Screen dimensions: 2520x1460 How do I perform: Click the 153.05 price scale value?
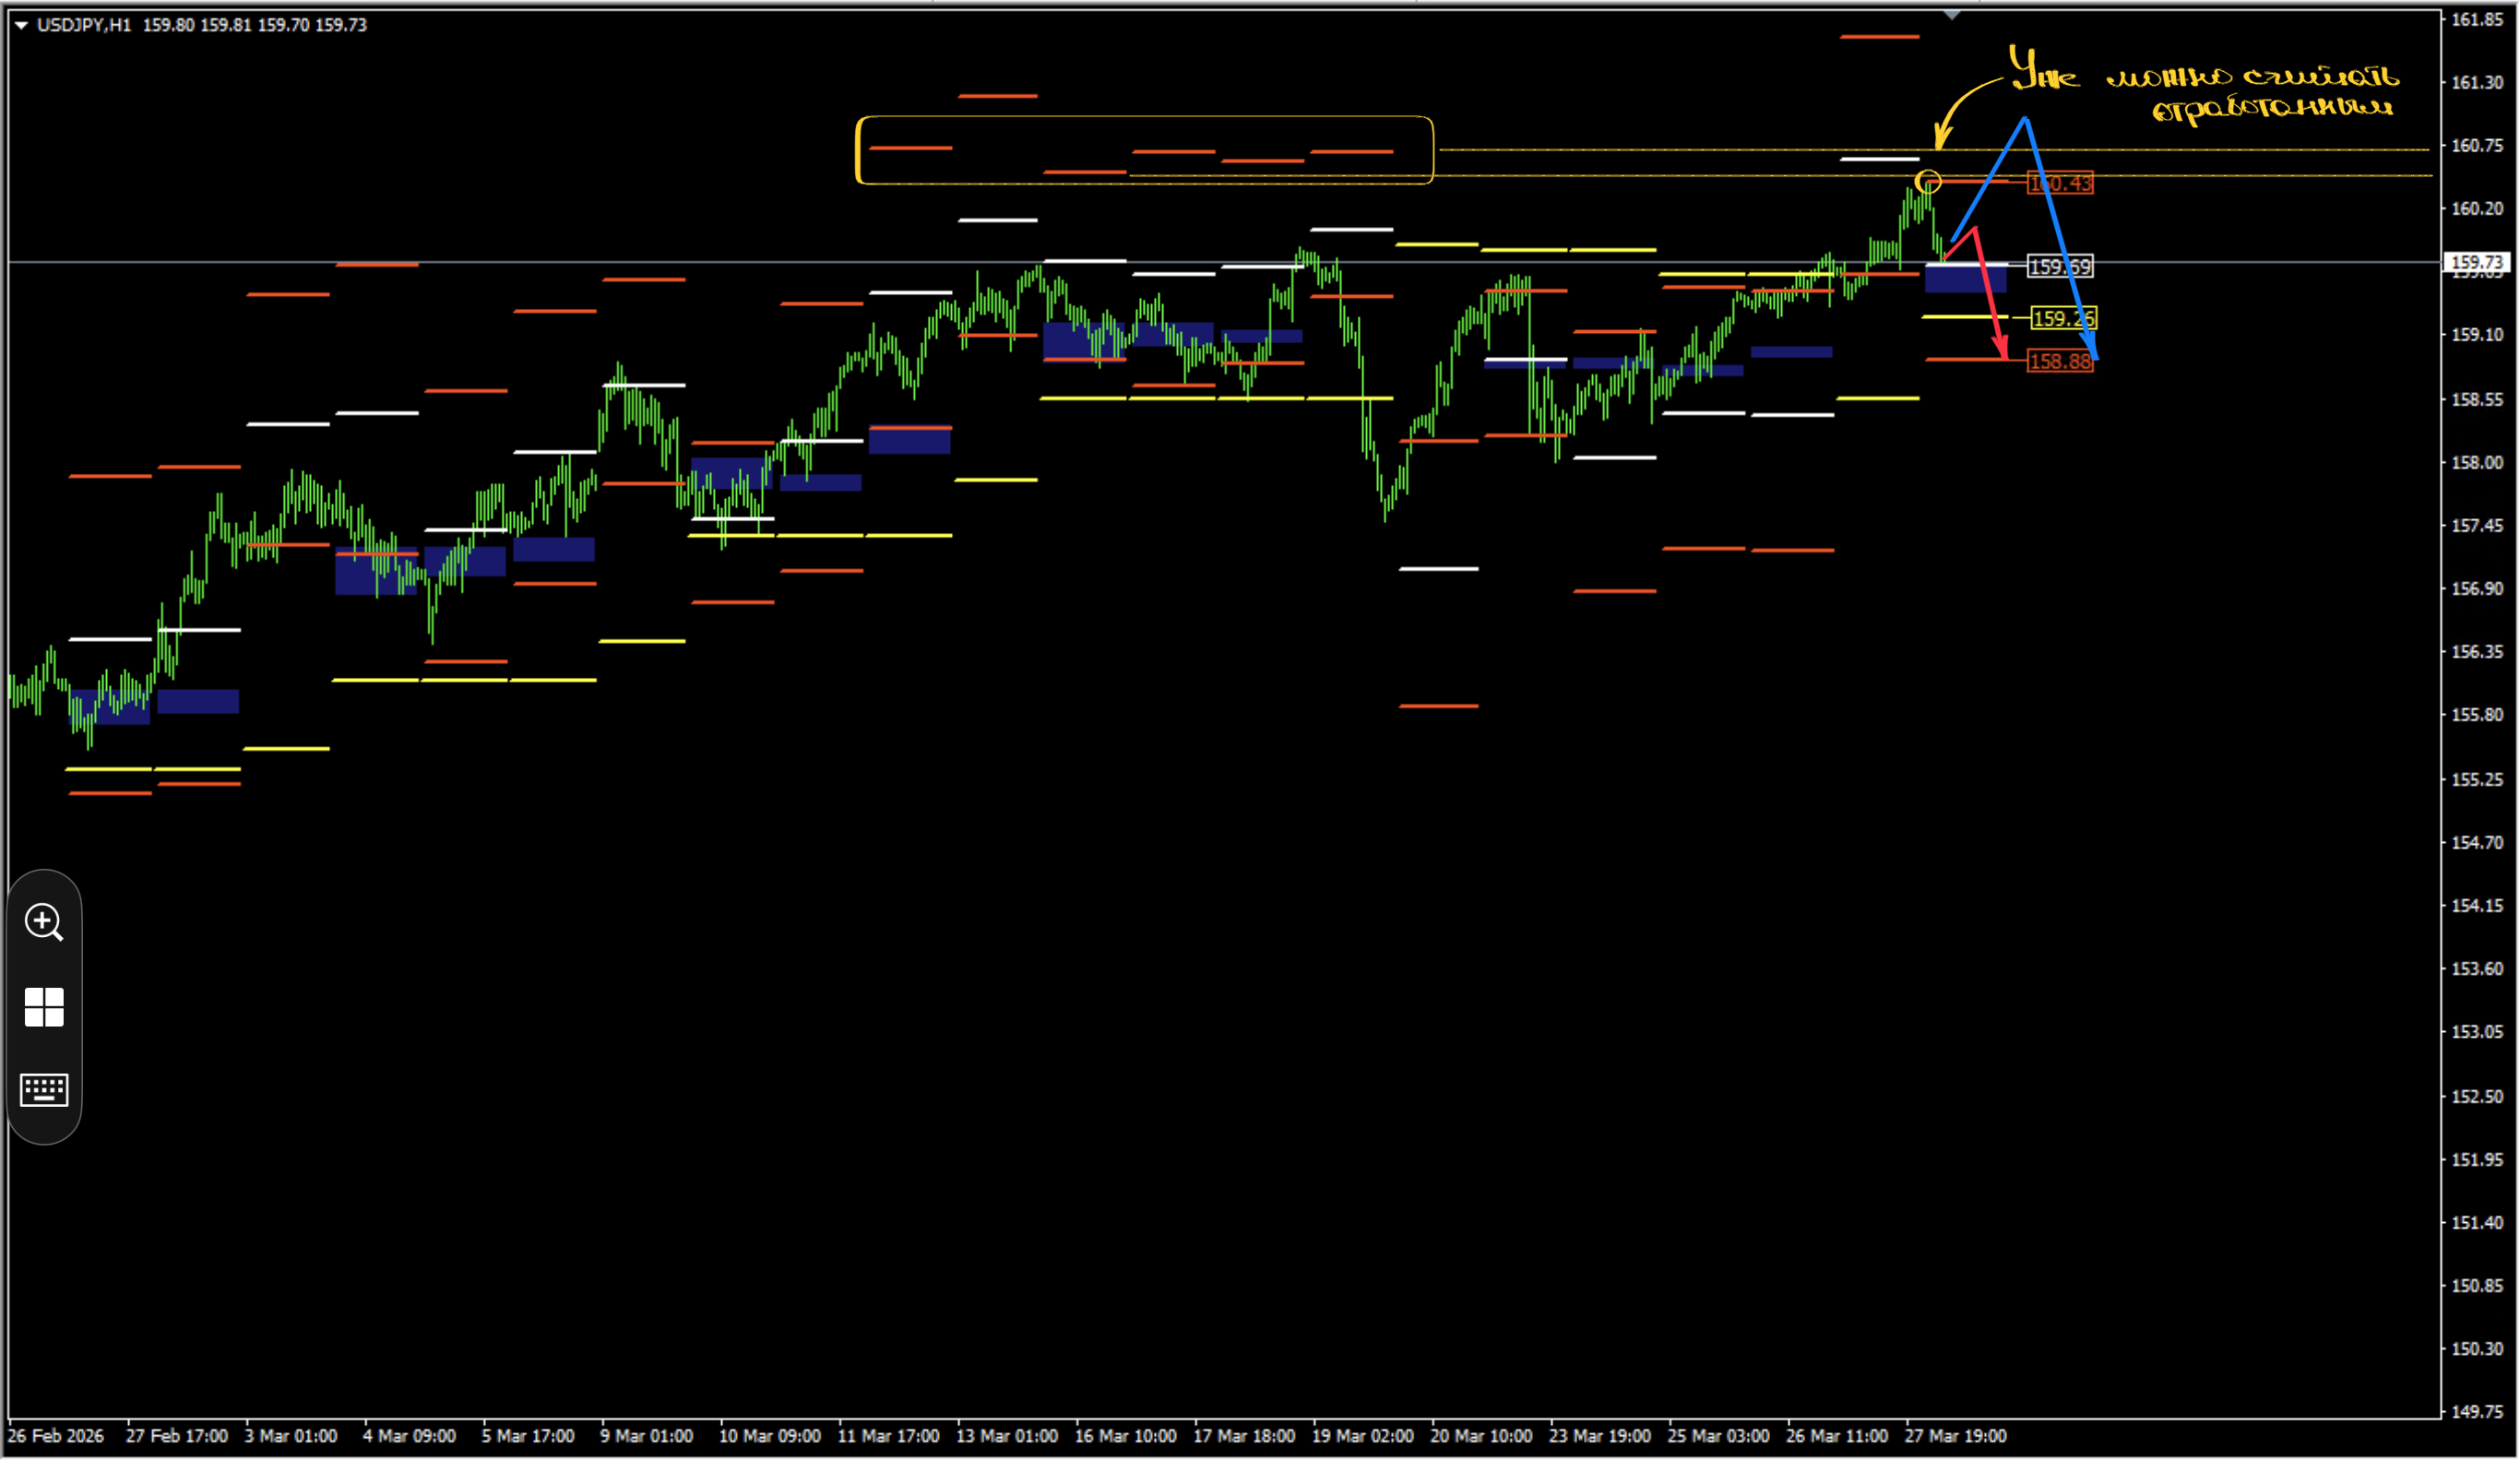click(2475, 1032)
